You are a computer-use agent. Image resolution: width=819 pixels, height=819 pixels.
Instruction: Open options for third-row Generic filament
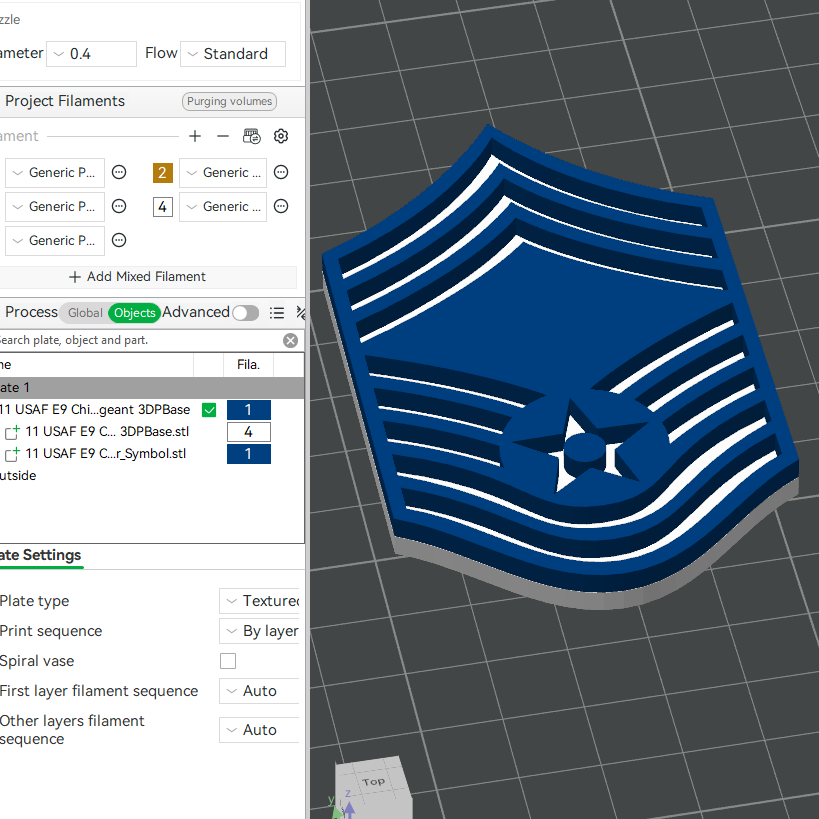click(119, 240)
